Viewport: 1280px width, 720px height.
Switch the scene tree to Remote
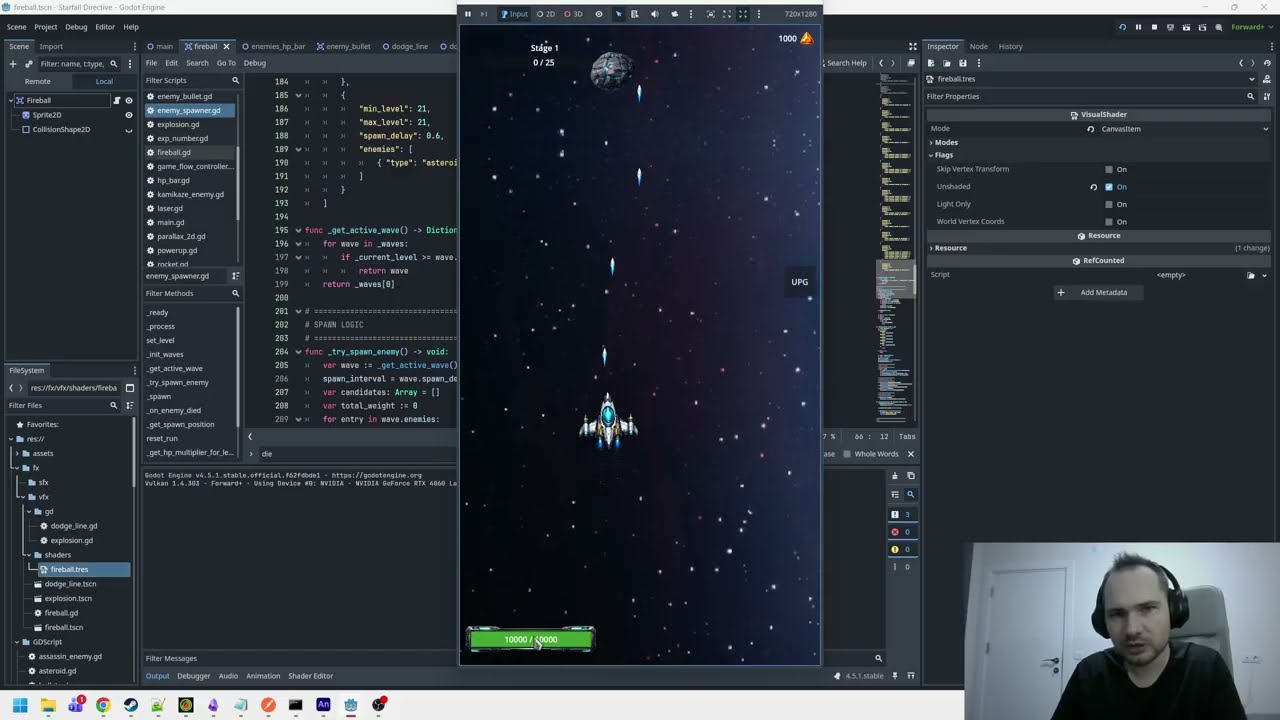pyautogui.click(x=38, y=82)
